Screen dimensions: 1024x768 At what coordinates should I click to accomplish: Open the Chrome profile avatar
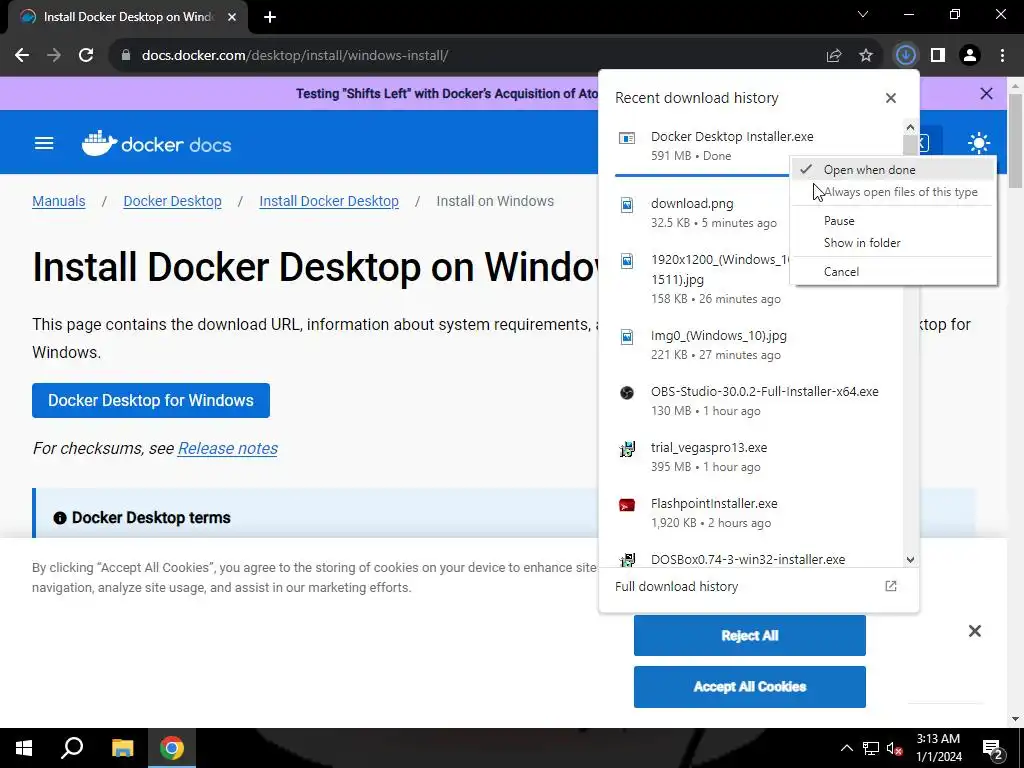pos(970,56)
